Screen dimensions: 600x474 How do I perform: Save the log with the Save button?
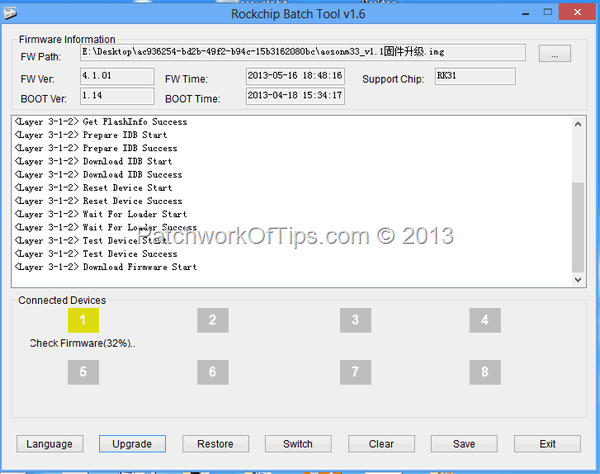pyautogui.click(x=464, y=444)
